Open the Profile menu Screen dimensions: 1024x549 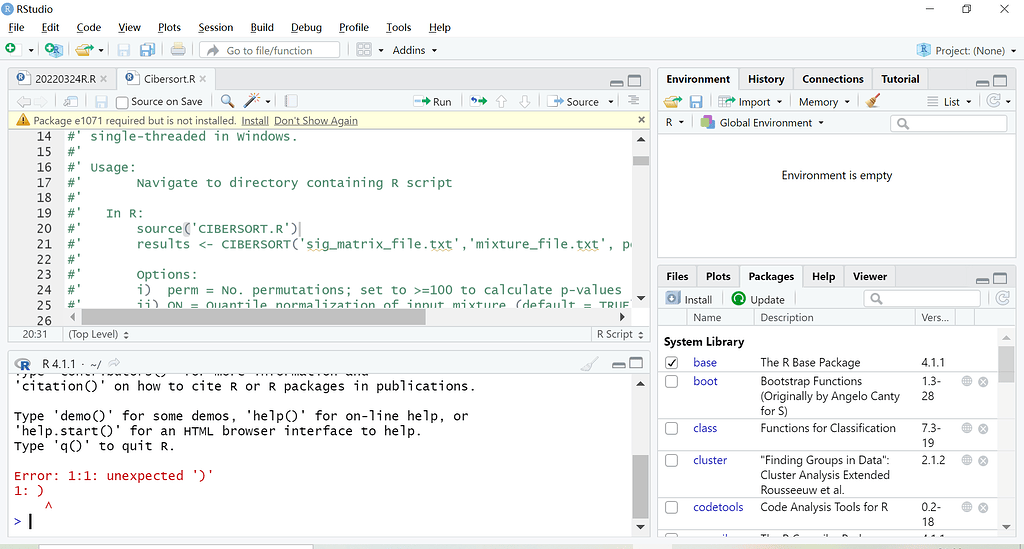point(353,27)
